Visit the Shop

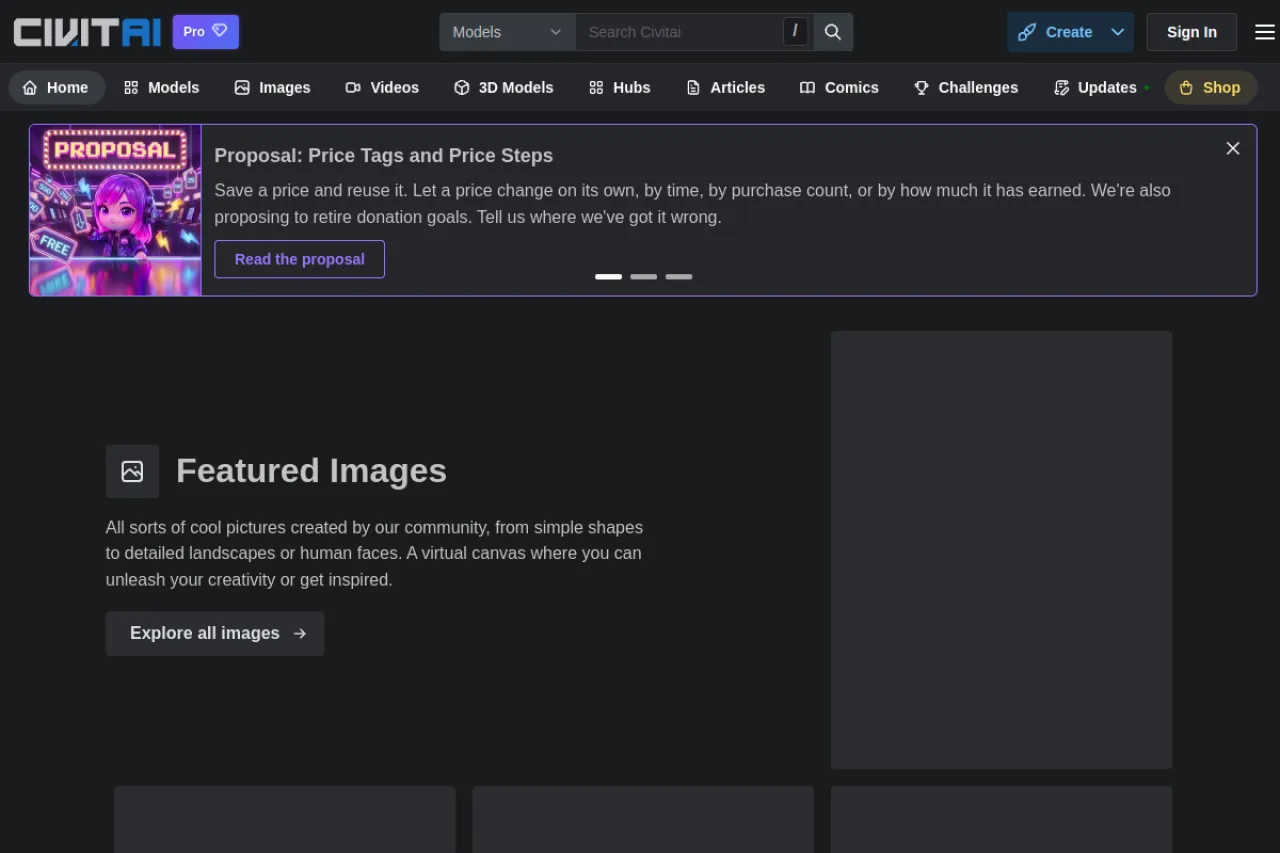click(1211, 88)
